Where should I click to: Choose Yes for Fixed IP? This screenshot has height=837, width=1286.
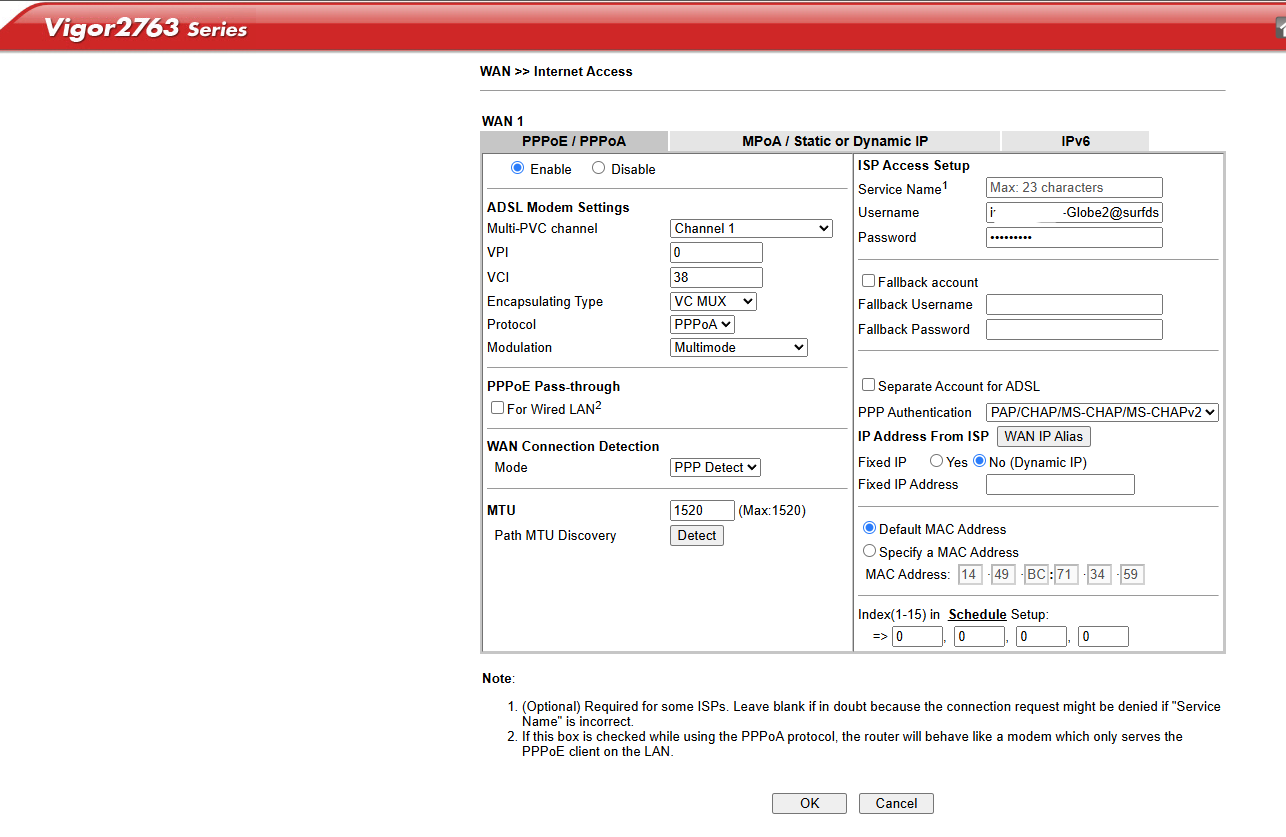936,461
